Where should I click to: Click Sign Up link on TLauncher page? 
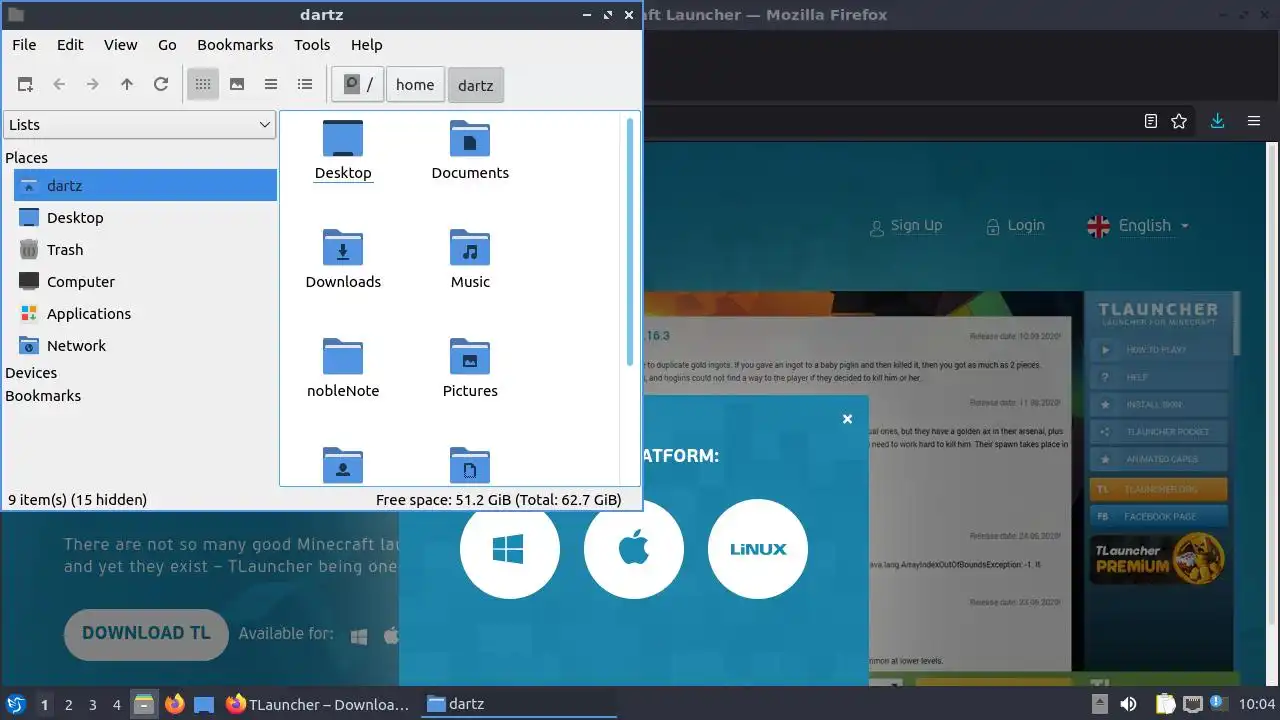click(906, 226)
